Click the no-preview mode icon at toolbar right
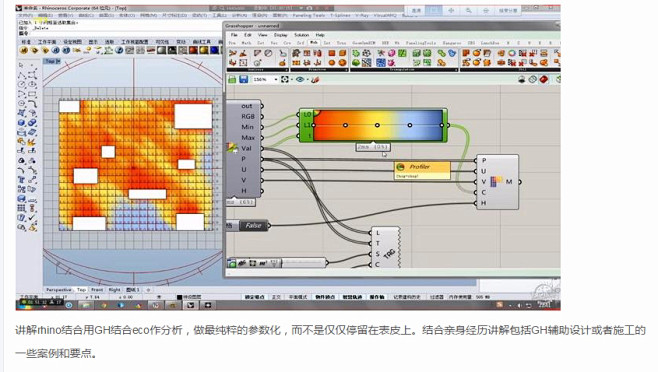 (522, 79)
